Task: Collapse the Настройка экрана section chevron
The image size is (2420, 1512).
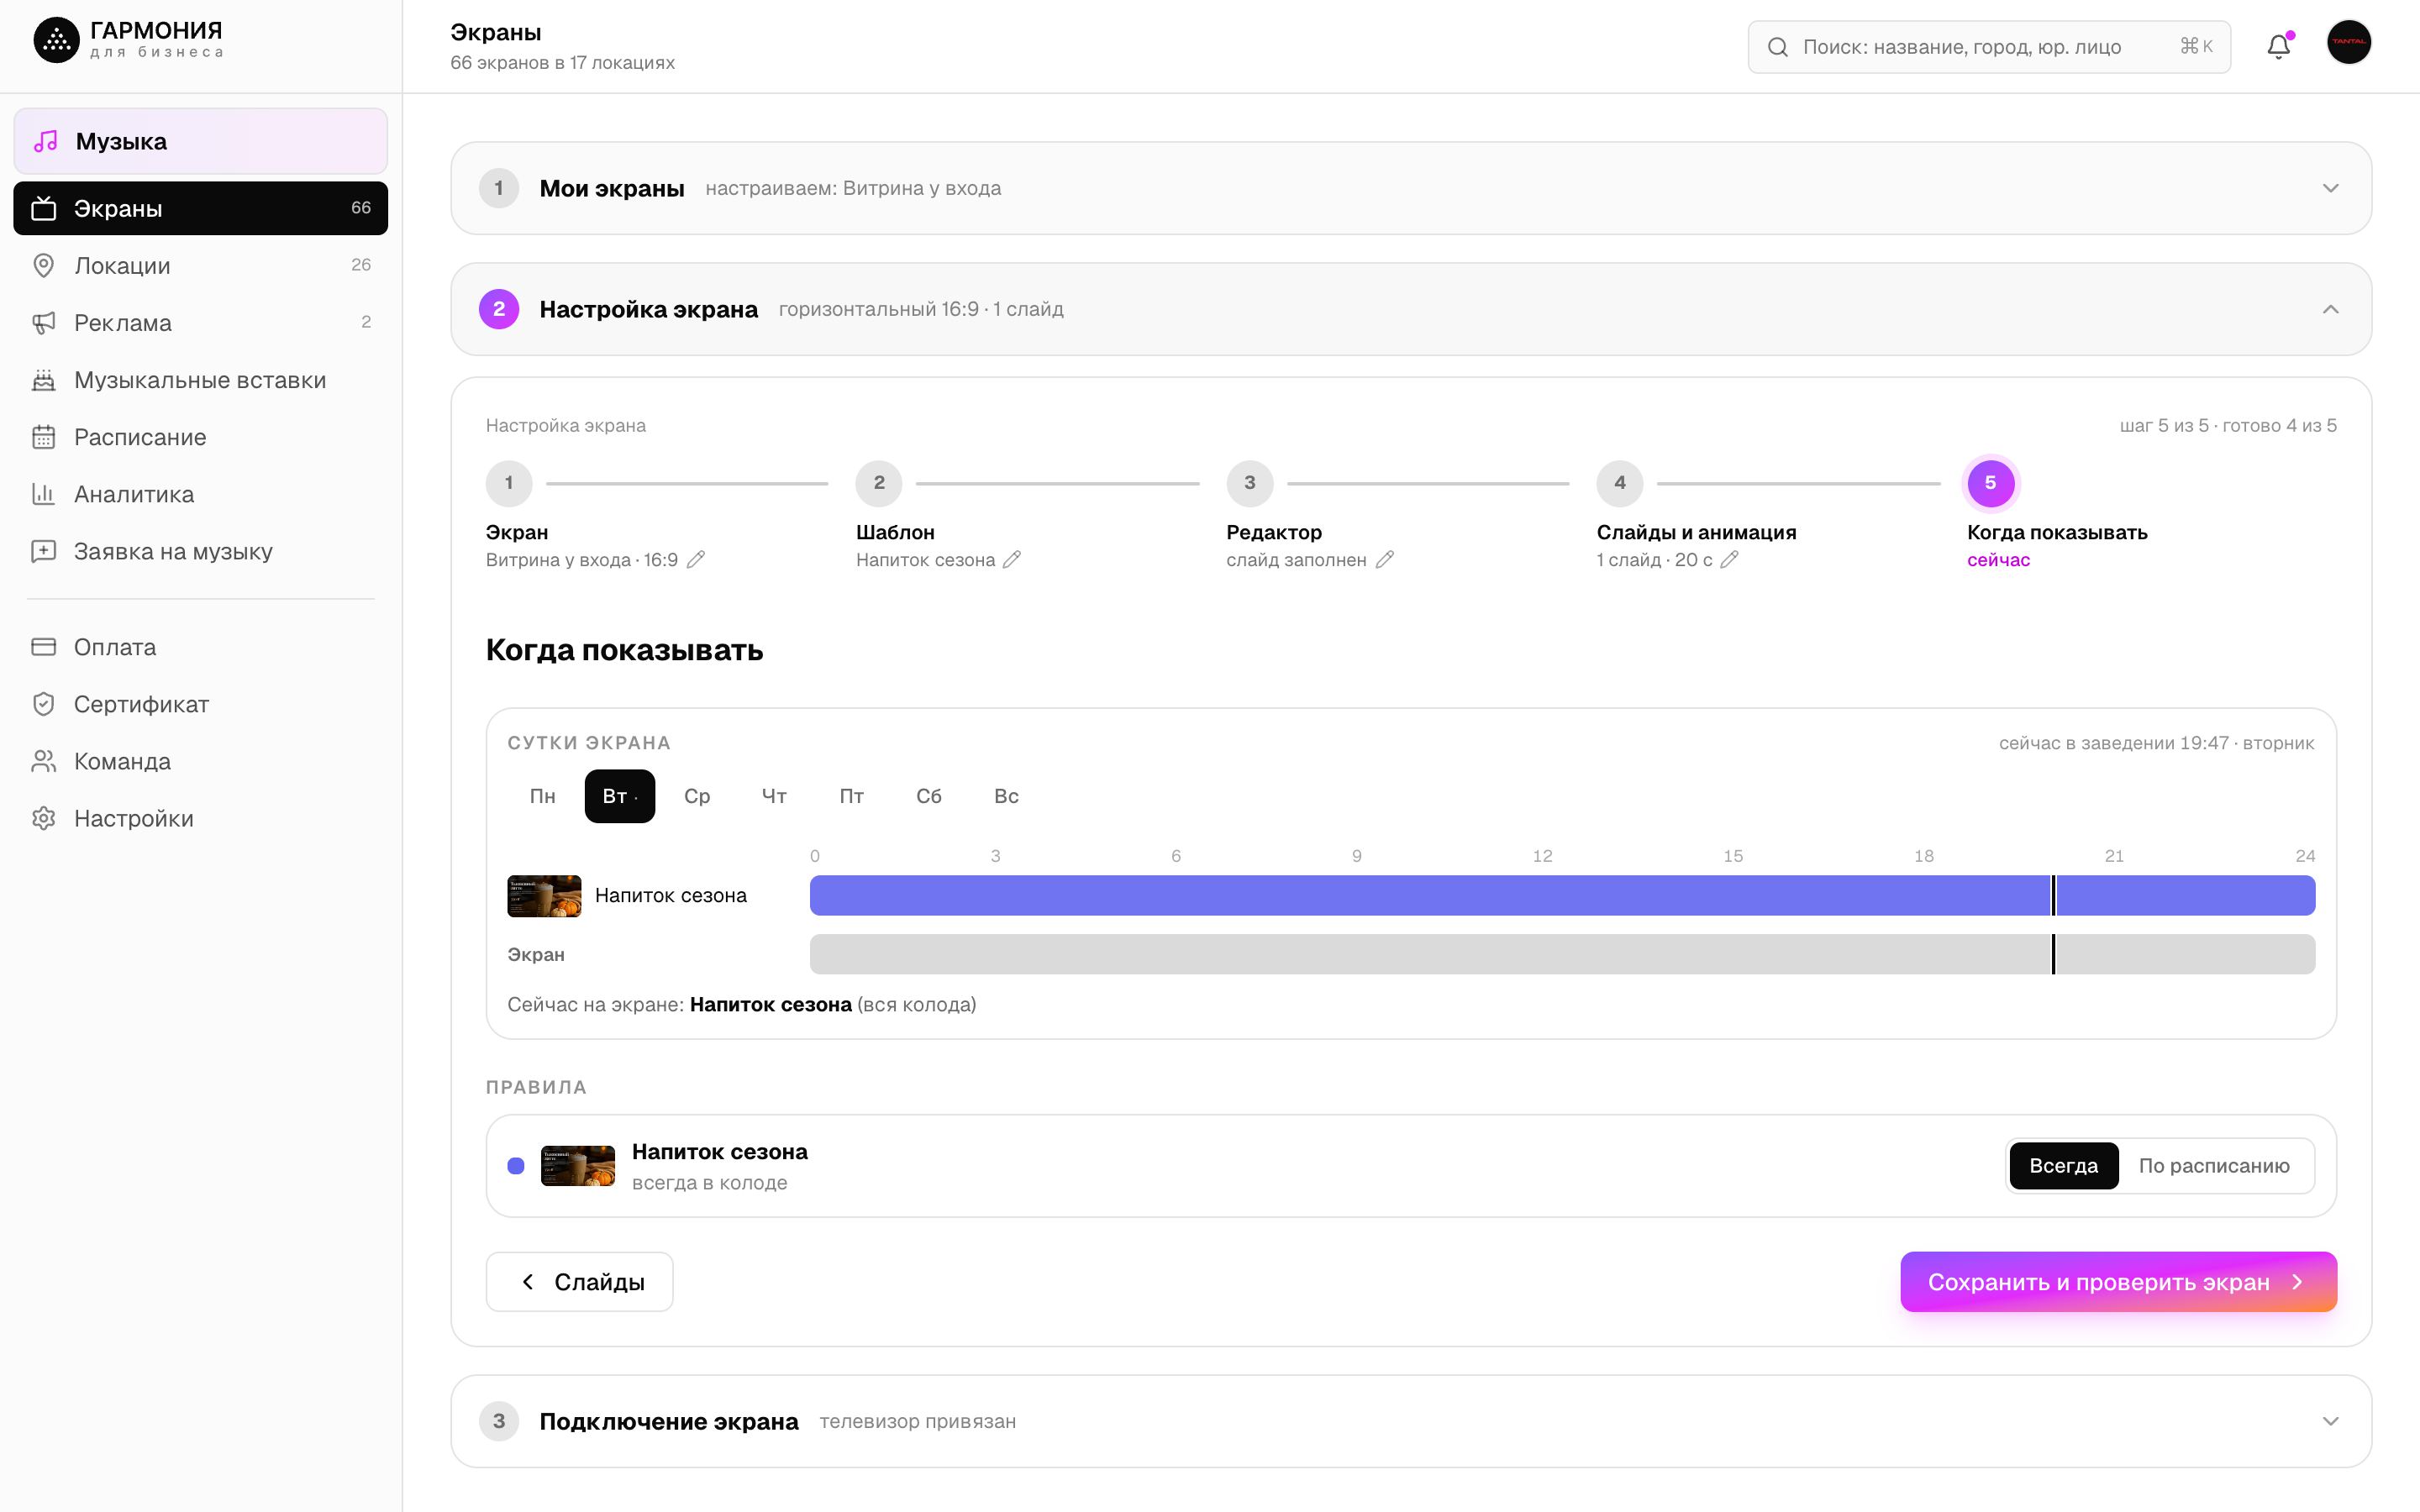Action: [2330, 309]
